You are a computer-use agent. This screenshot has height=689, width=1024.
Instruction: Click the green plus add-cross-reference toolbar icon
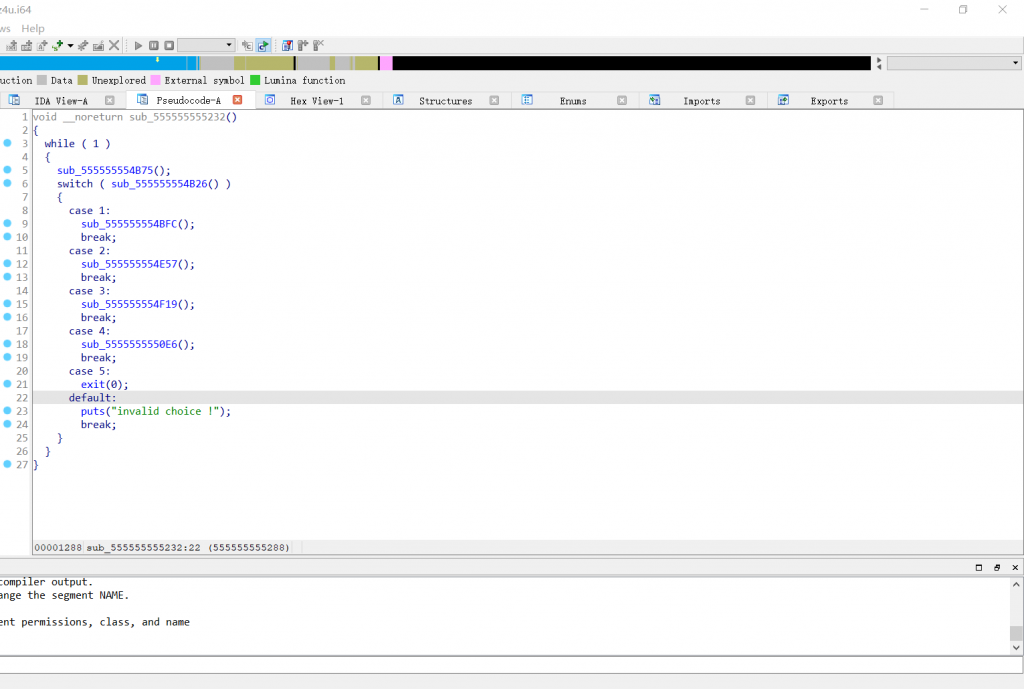[x=57, y=45]
